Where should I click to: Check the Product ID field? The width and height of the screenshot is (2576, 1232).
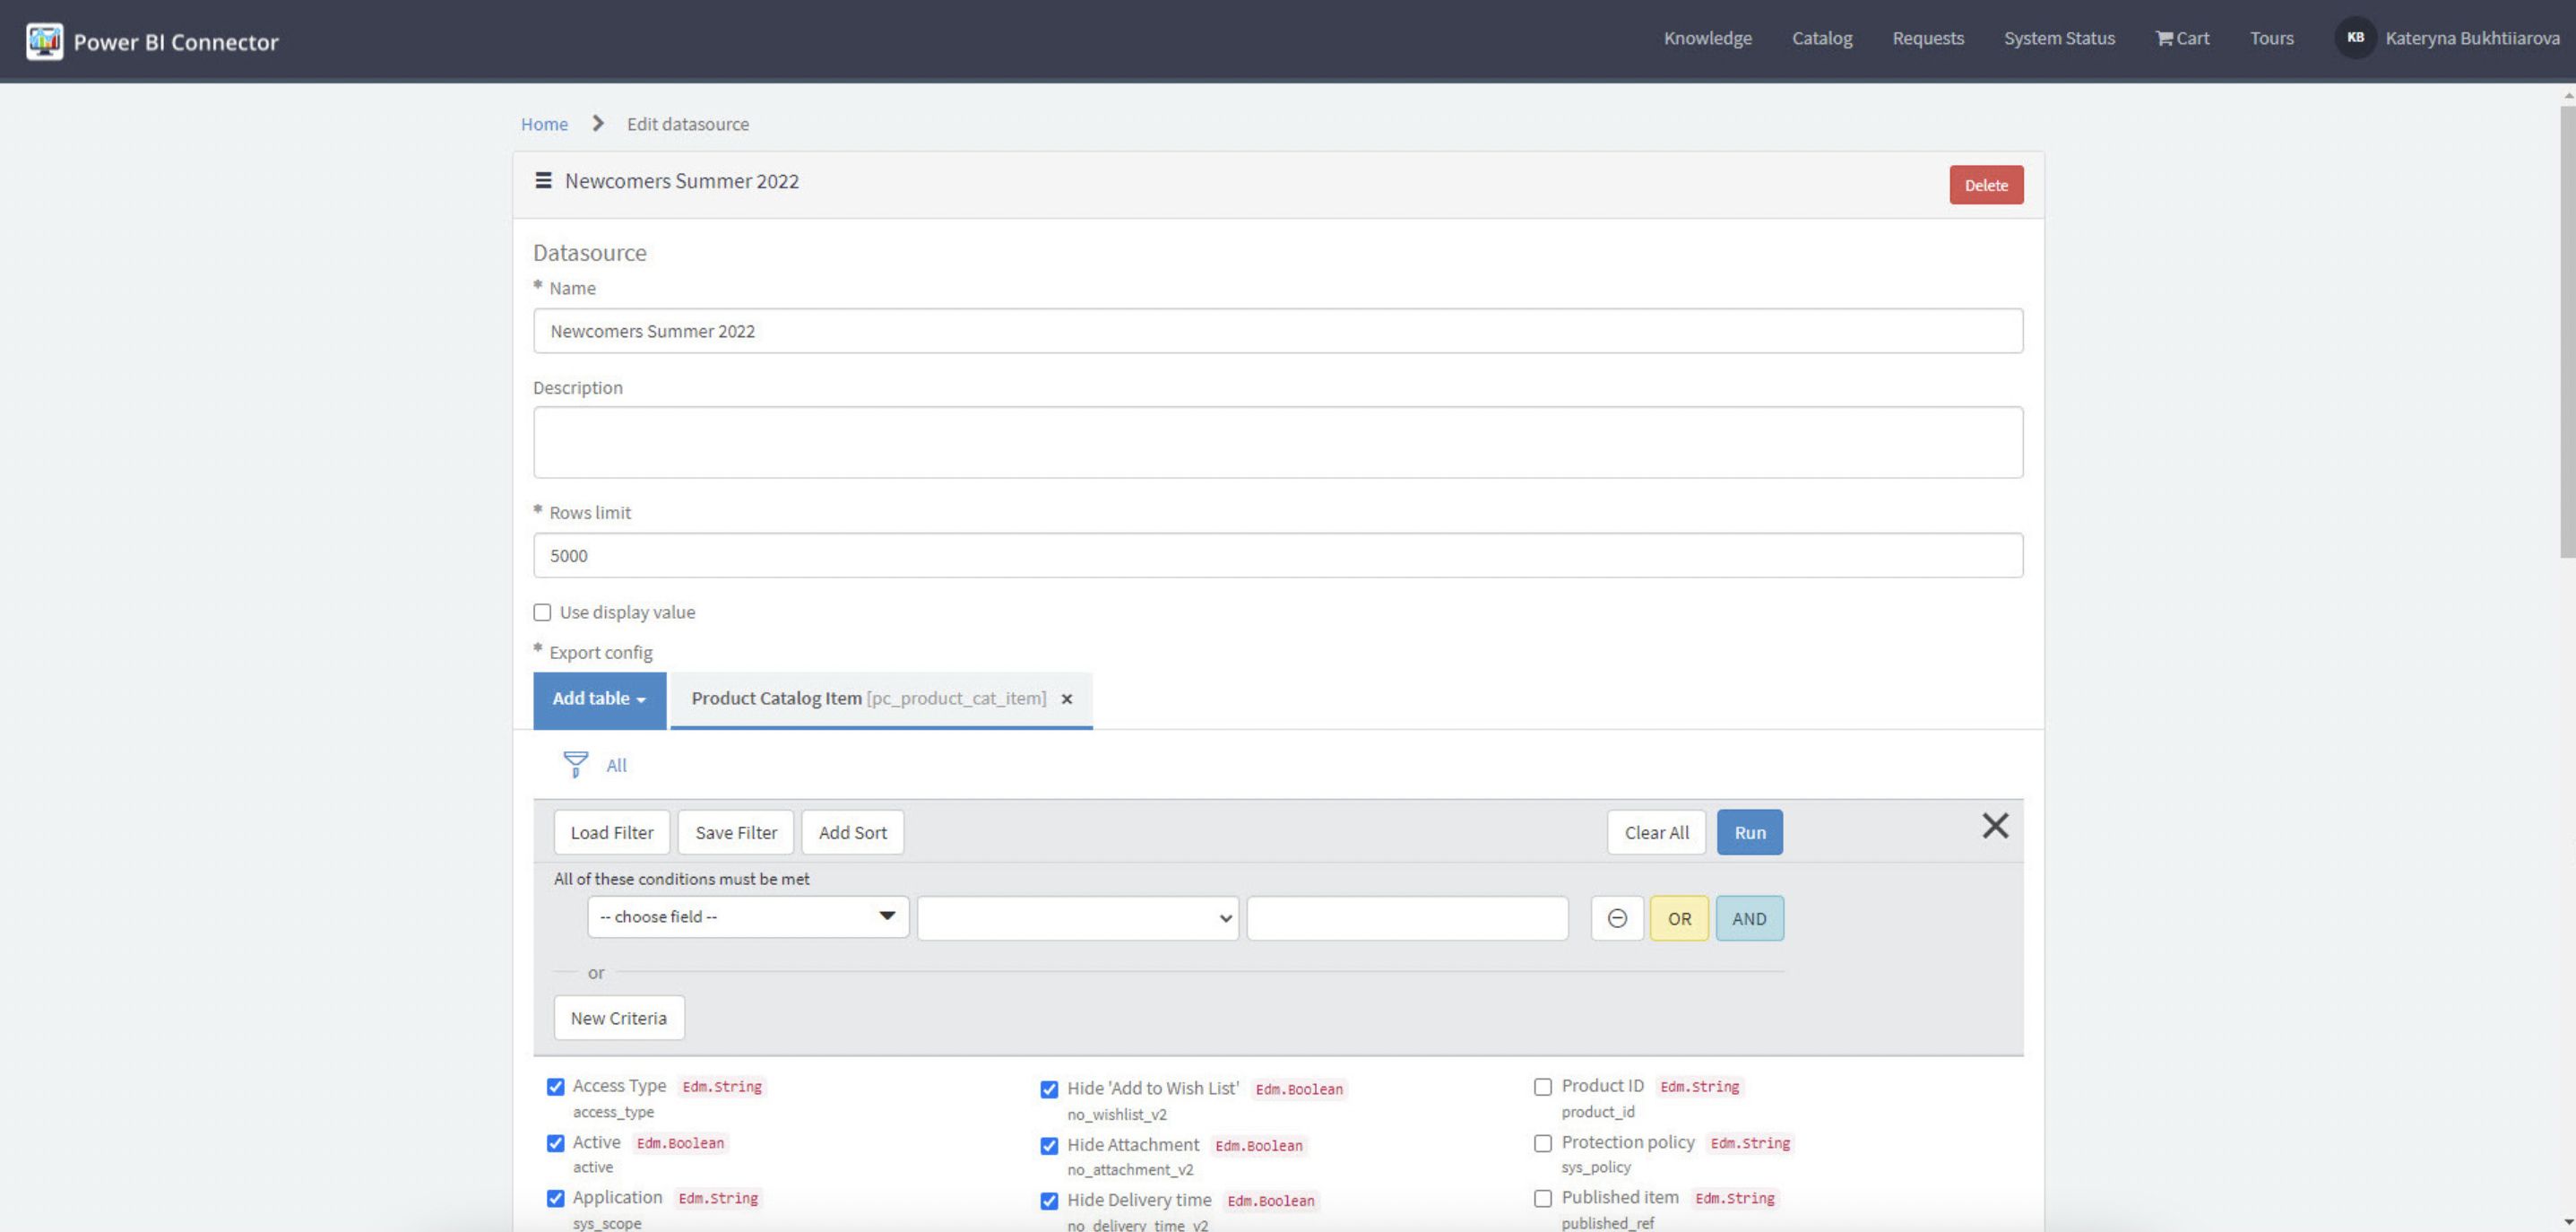pyautogui.click(x=1543, y=1086)
